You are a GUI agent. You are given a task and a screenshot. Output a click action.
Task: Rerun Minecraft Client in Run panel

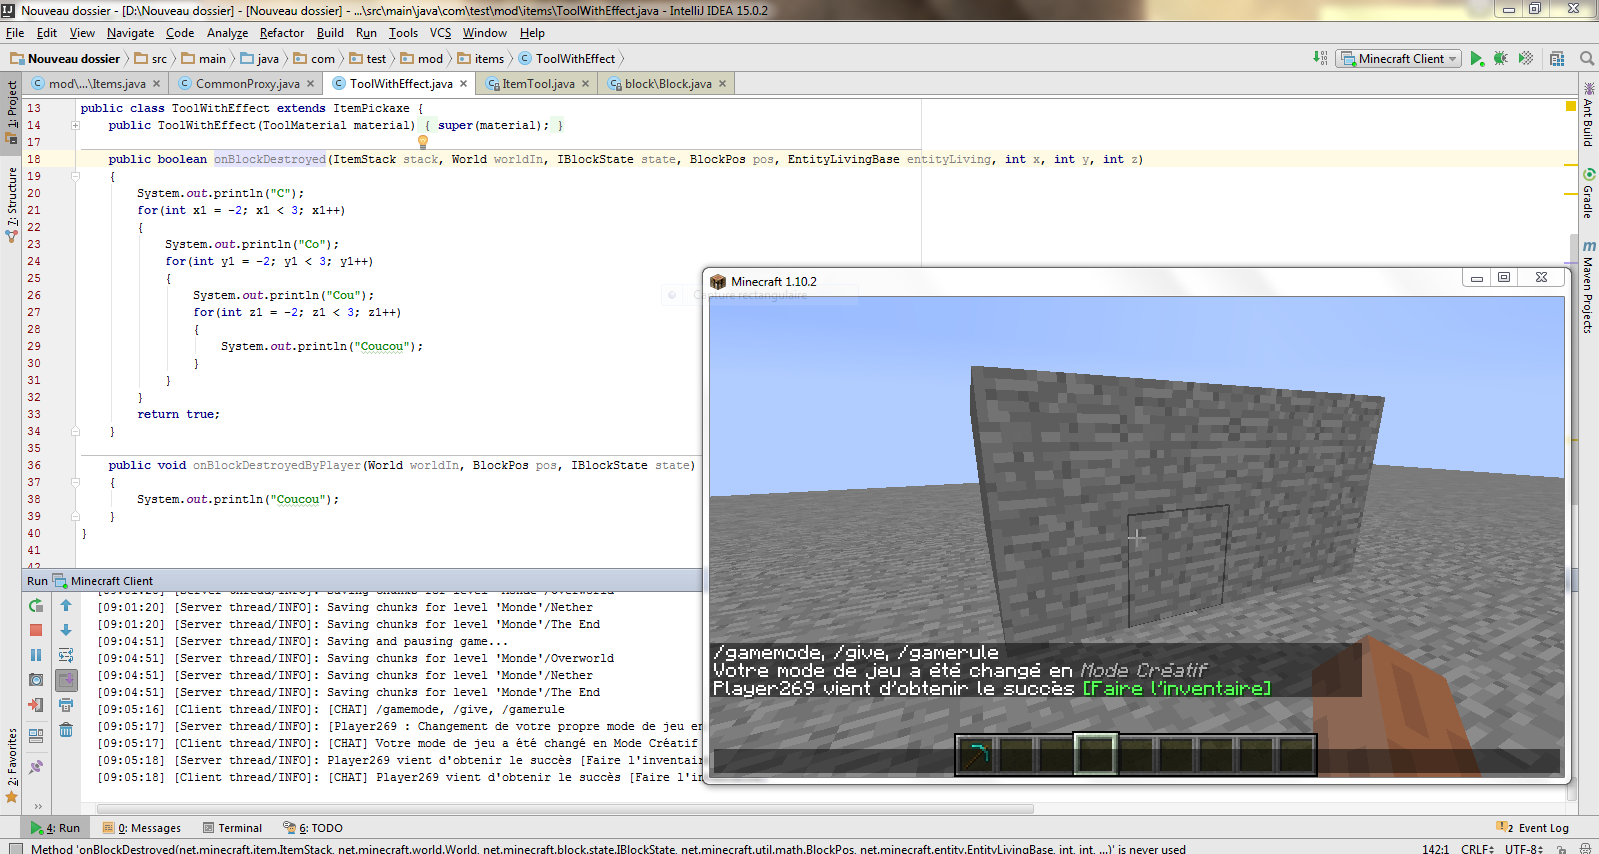tap(36, 605)
